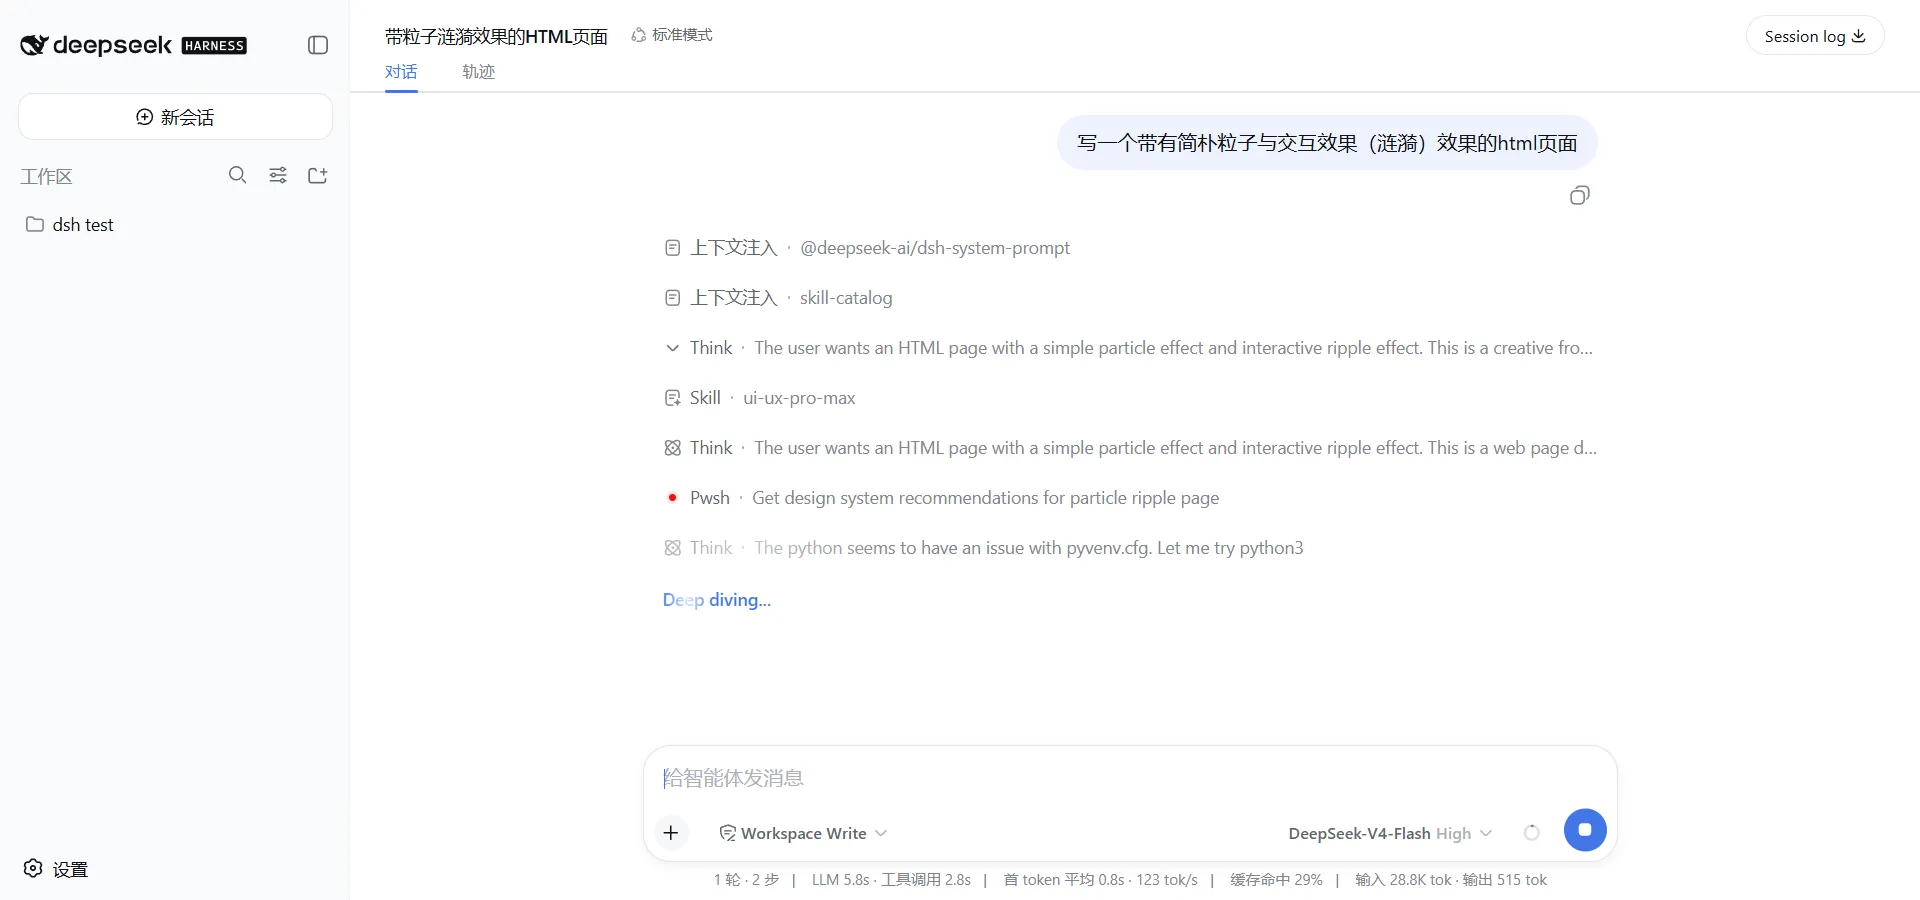This screenshot has height=900, width=1920.
Task: Add a new workspace folder icon
Action: 318,175
